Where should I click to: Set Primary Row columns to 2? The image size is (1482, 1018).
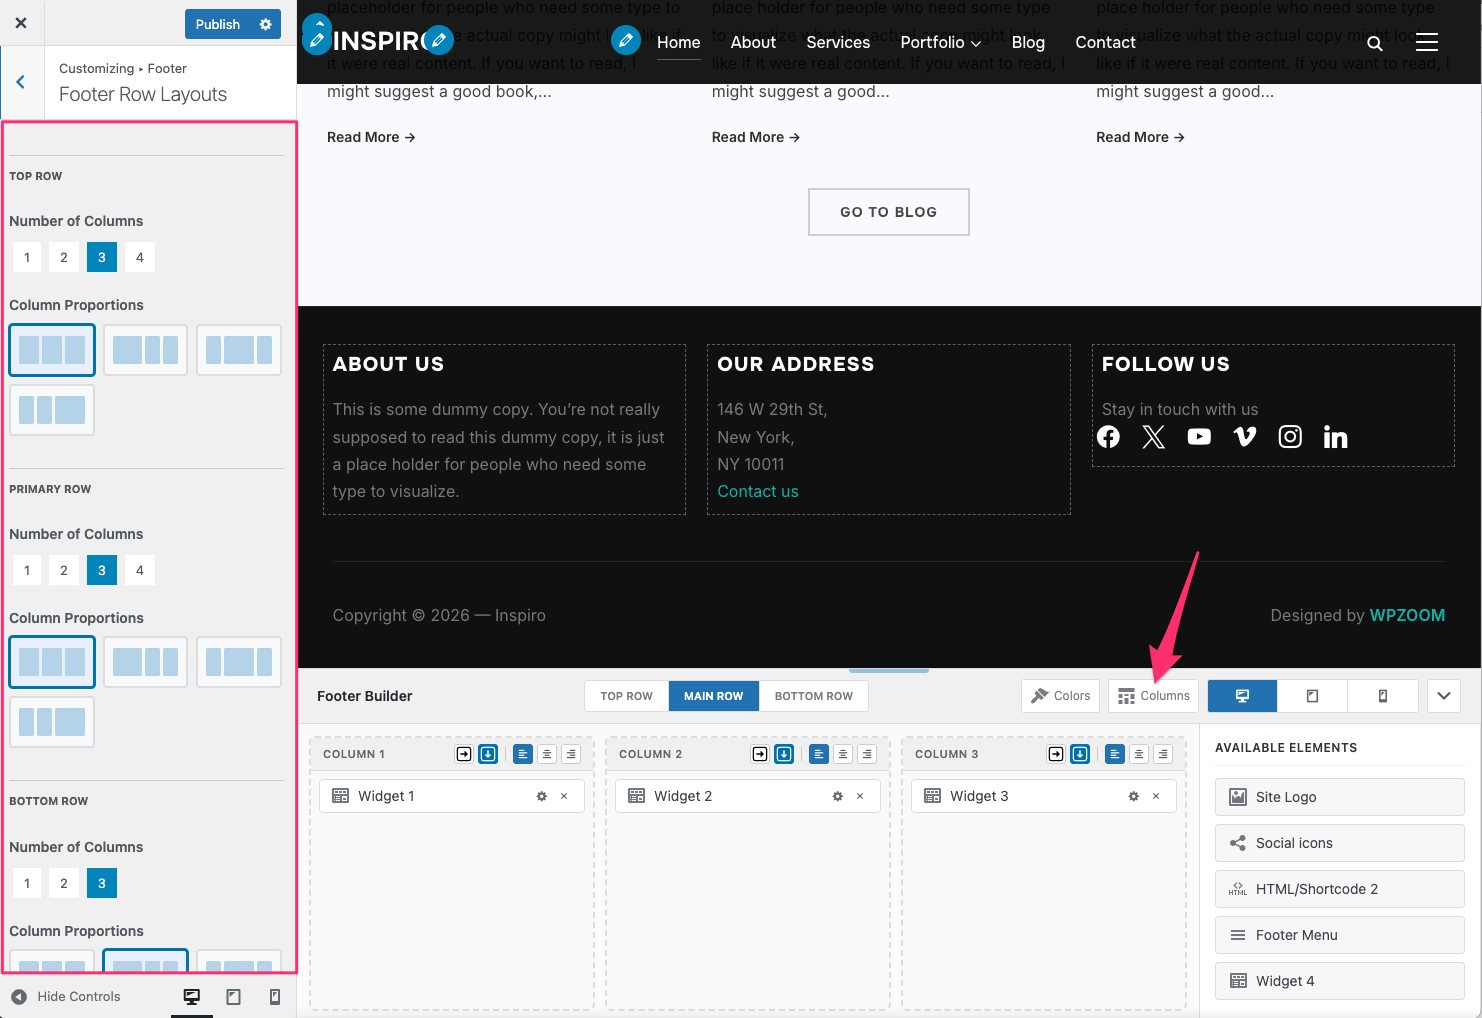(x=64, y=570)
